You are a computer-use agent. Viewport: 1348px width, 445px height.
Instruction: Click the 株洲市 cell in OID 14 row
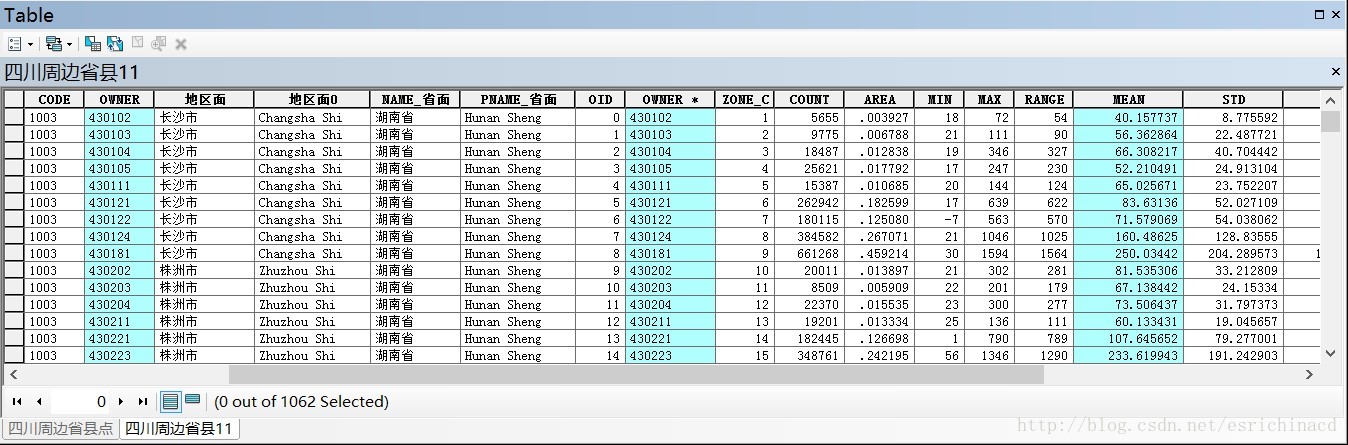pyautogui.click(x=204, y=355)
